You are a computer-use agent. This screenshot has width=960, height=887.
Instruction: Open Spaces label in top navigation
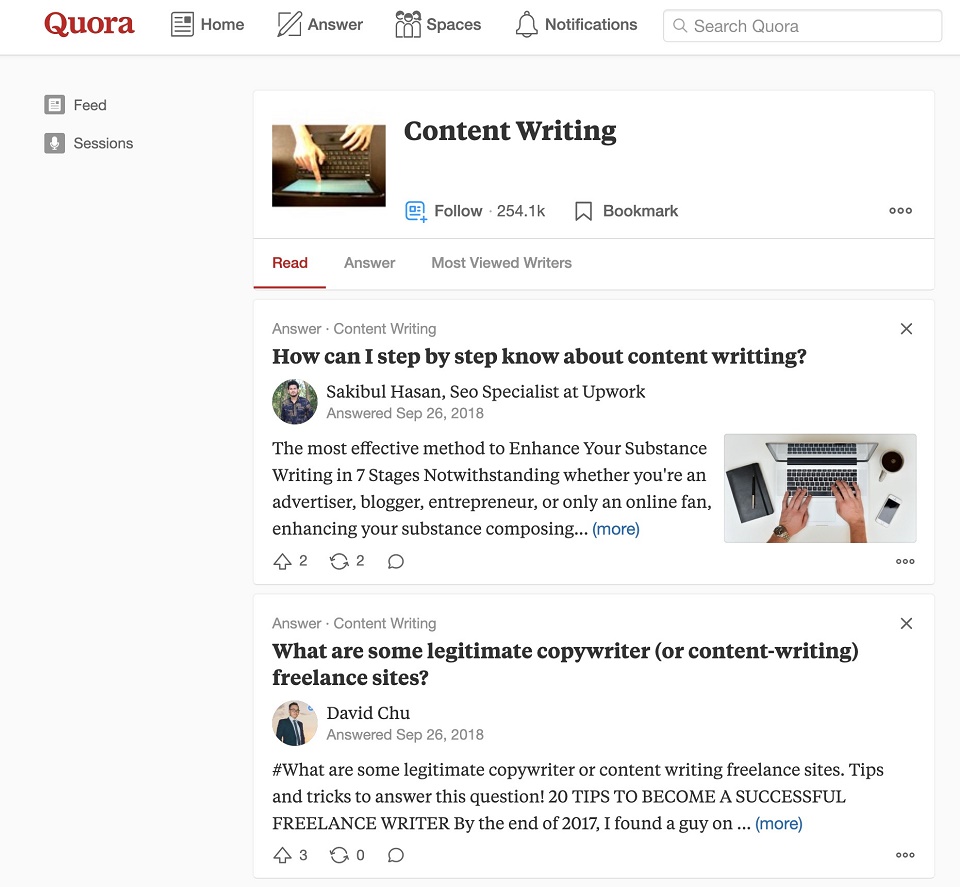click(454, 24)
